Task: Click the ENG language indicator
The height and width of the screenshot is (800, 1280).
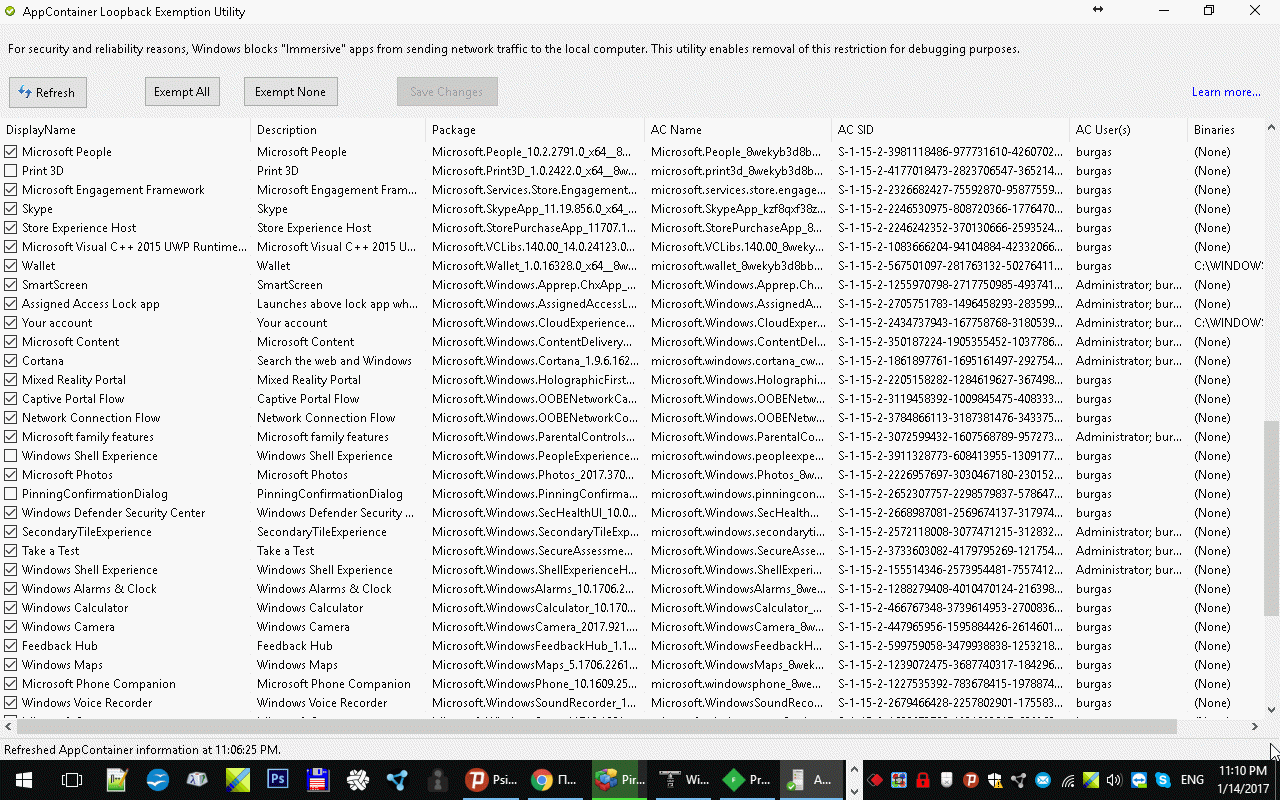Action: click(x=1192, y=780)
